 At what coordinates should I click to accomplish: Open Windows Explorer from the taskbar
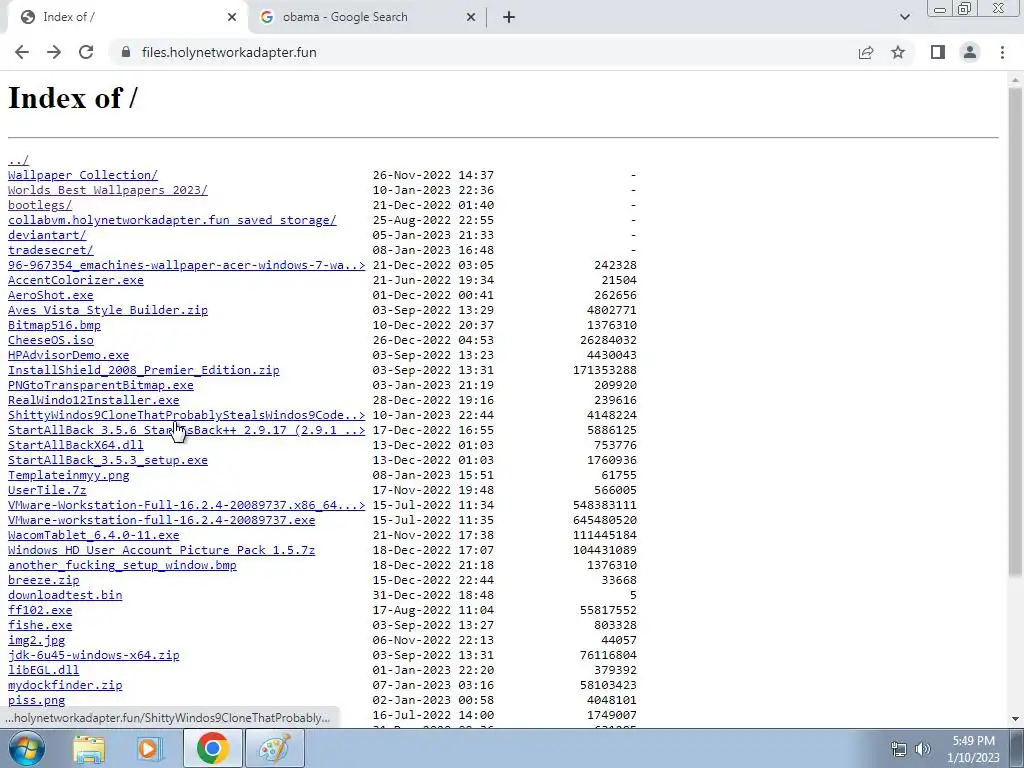(89, 748)
